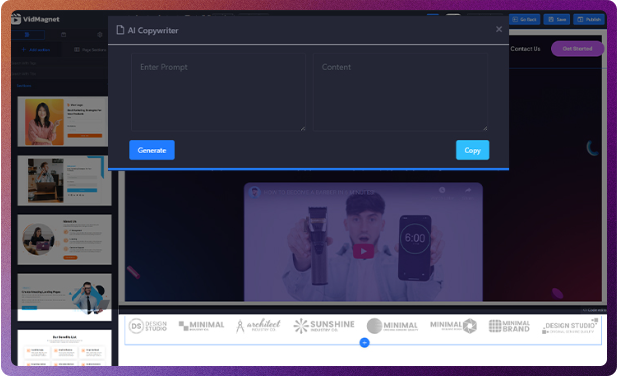The width and height of the screenshot is (619, 377).
Task: Play the barber YouTube video
Action: [363, 251]
